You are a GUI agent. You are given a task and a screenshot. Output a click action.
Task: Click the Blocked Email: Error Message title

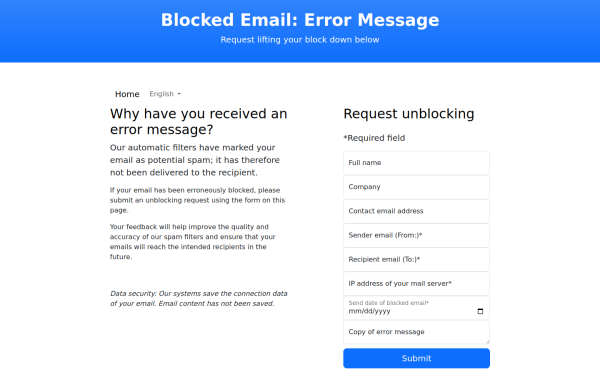coord(300,20)
